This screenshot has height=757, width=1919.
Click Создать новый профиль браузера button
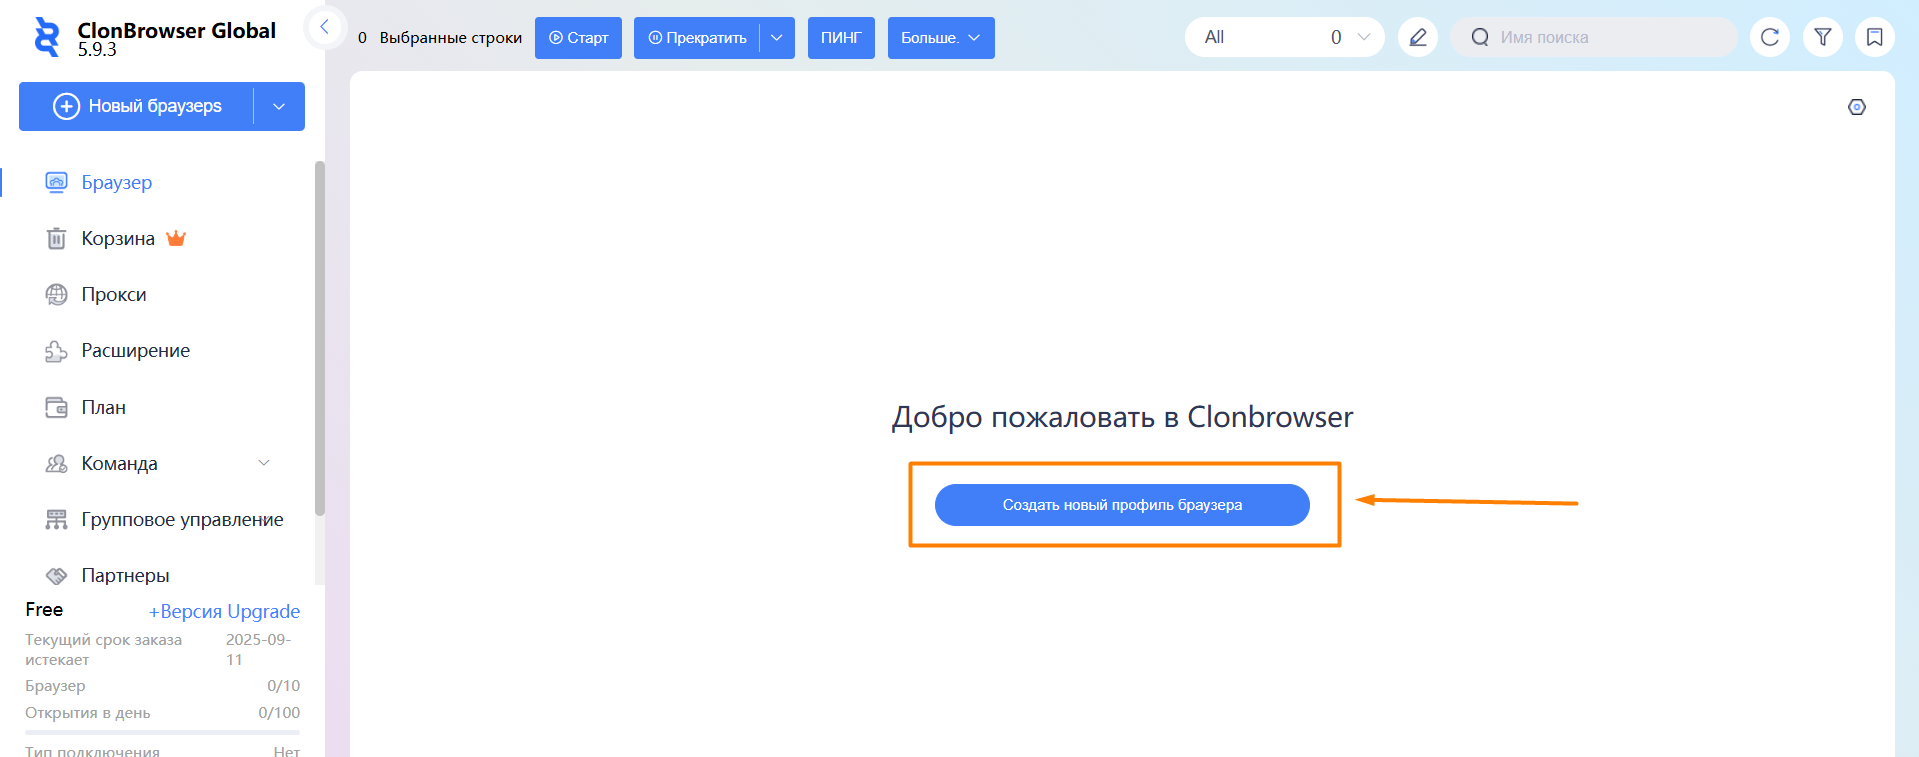tap(1122, 505)
